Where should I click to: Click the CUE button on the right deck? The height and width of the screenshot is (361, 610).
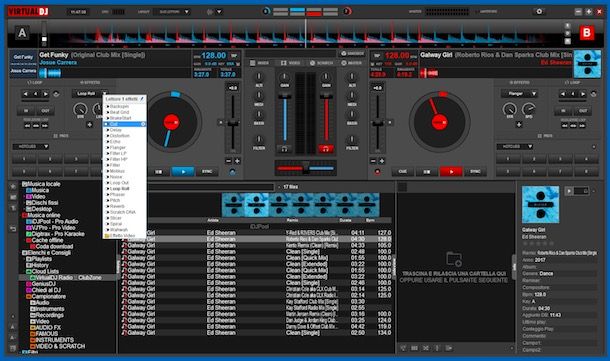[403, 172]
